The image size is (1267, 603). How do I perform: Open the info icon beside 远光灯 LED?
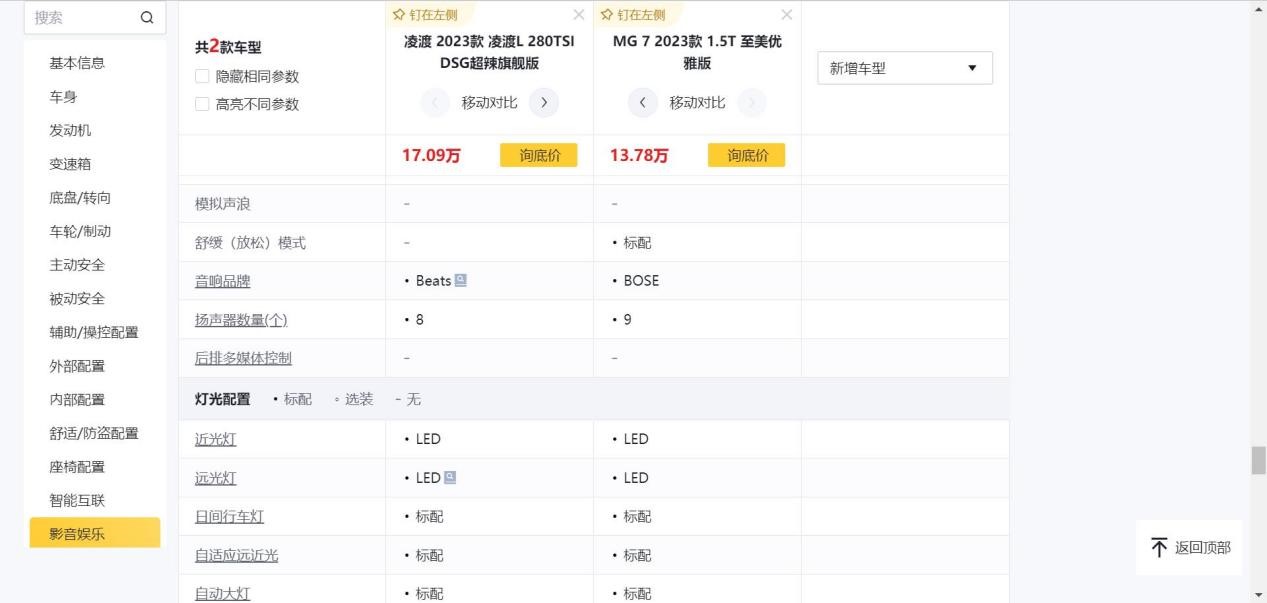[x=450, y=478]
